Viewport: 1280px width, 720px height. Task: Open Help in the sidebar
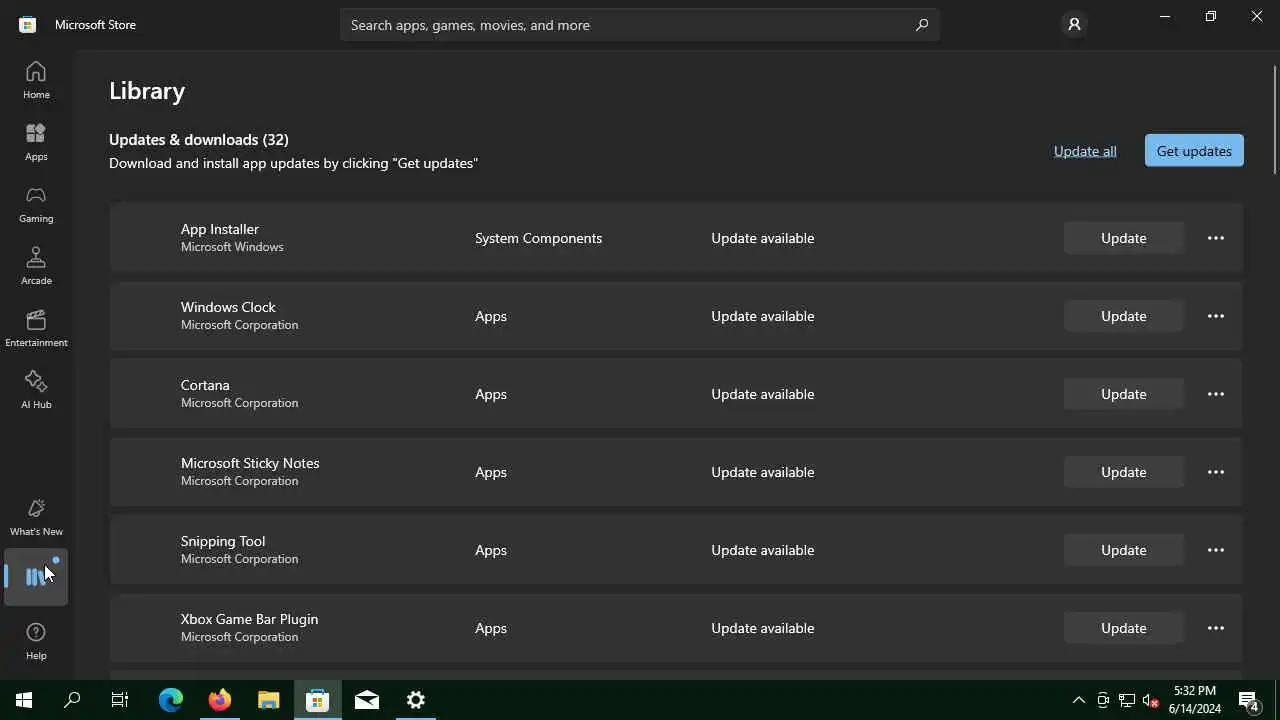(x=36, y=641)
